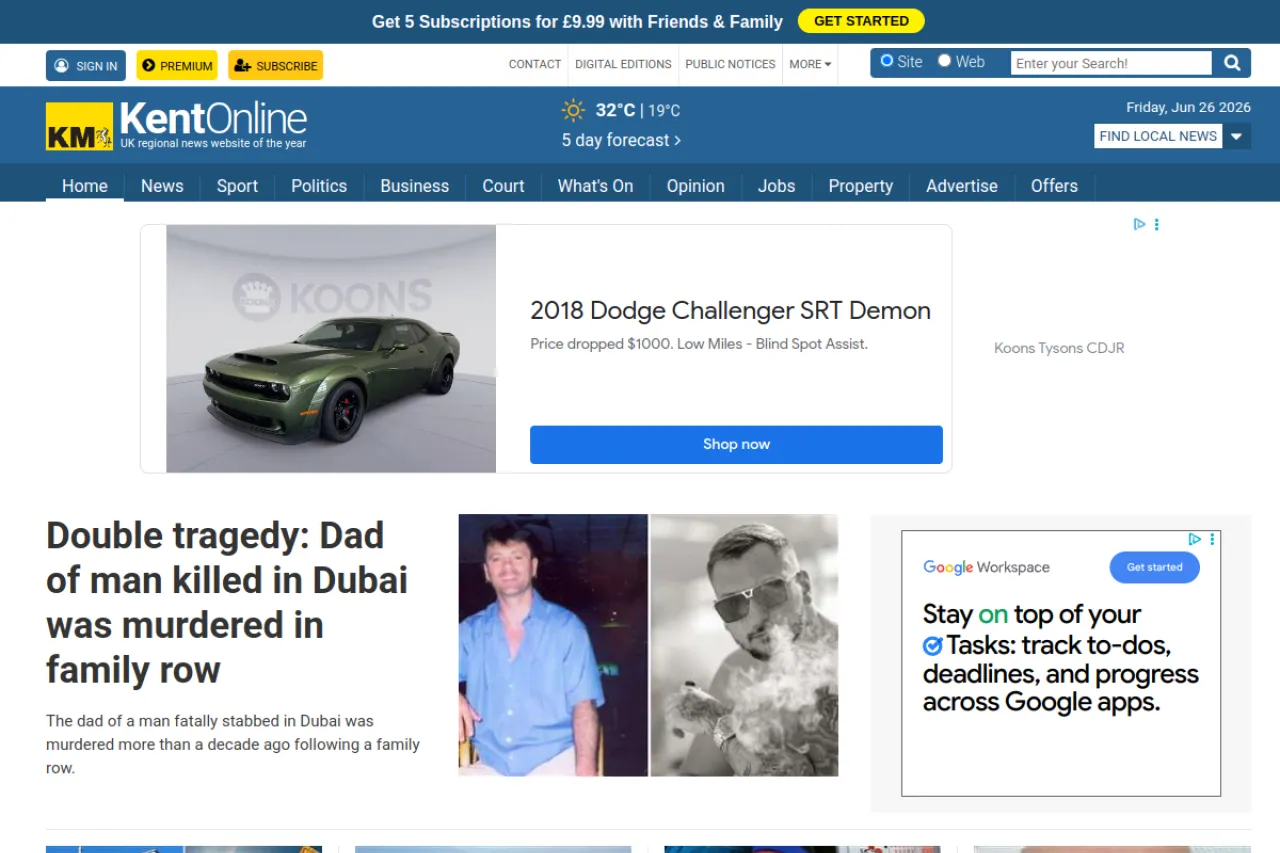This screenshot has height=853, width=1280.
Task: Open ad options dots above Koons ad
Action: click(x=1157, y=224)
